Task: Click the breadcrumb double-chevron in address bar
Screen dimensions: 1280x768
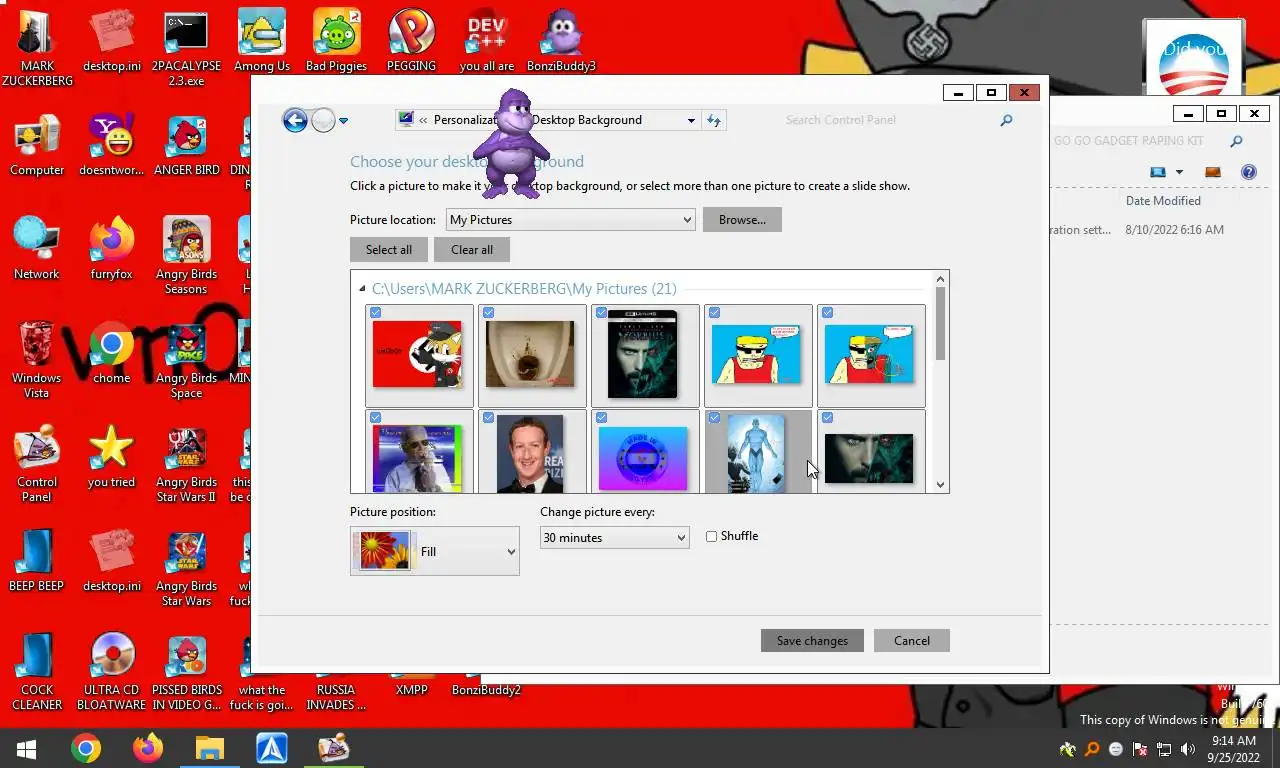Action: 424,120
